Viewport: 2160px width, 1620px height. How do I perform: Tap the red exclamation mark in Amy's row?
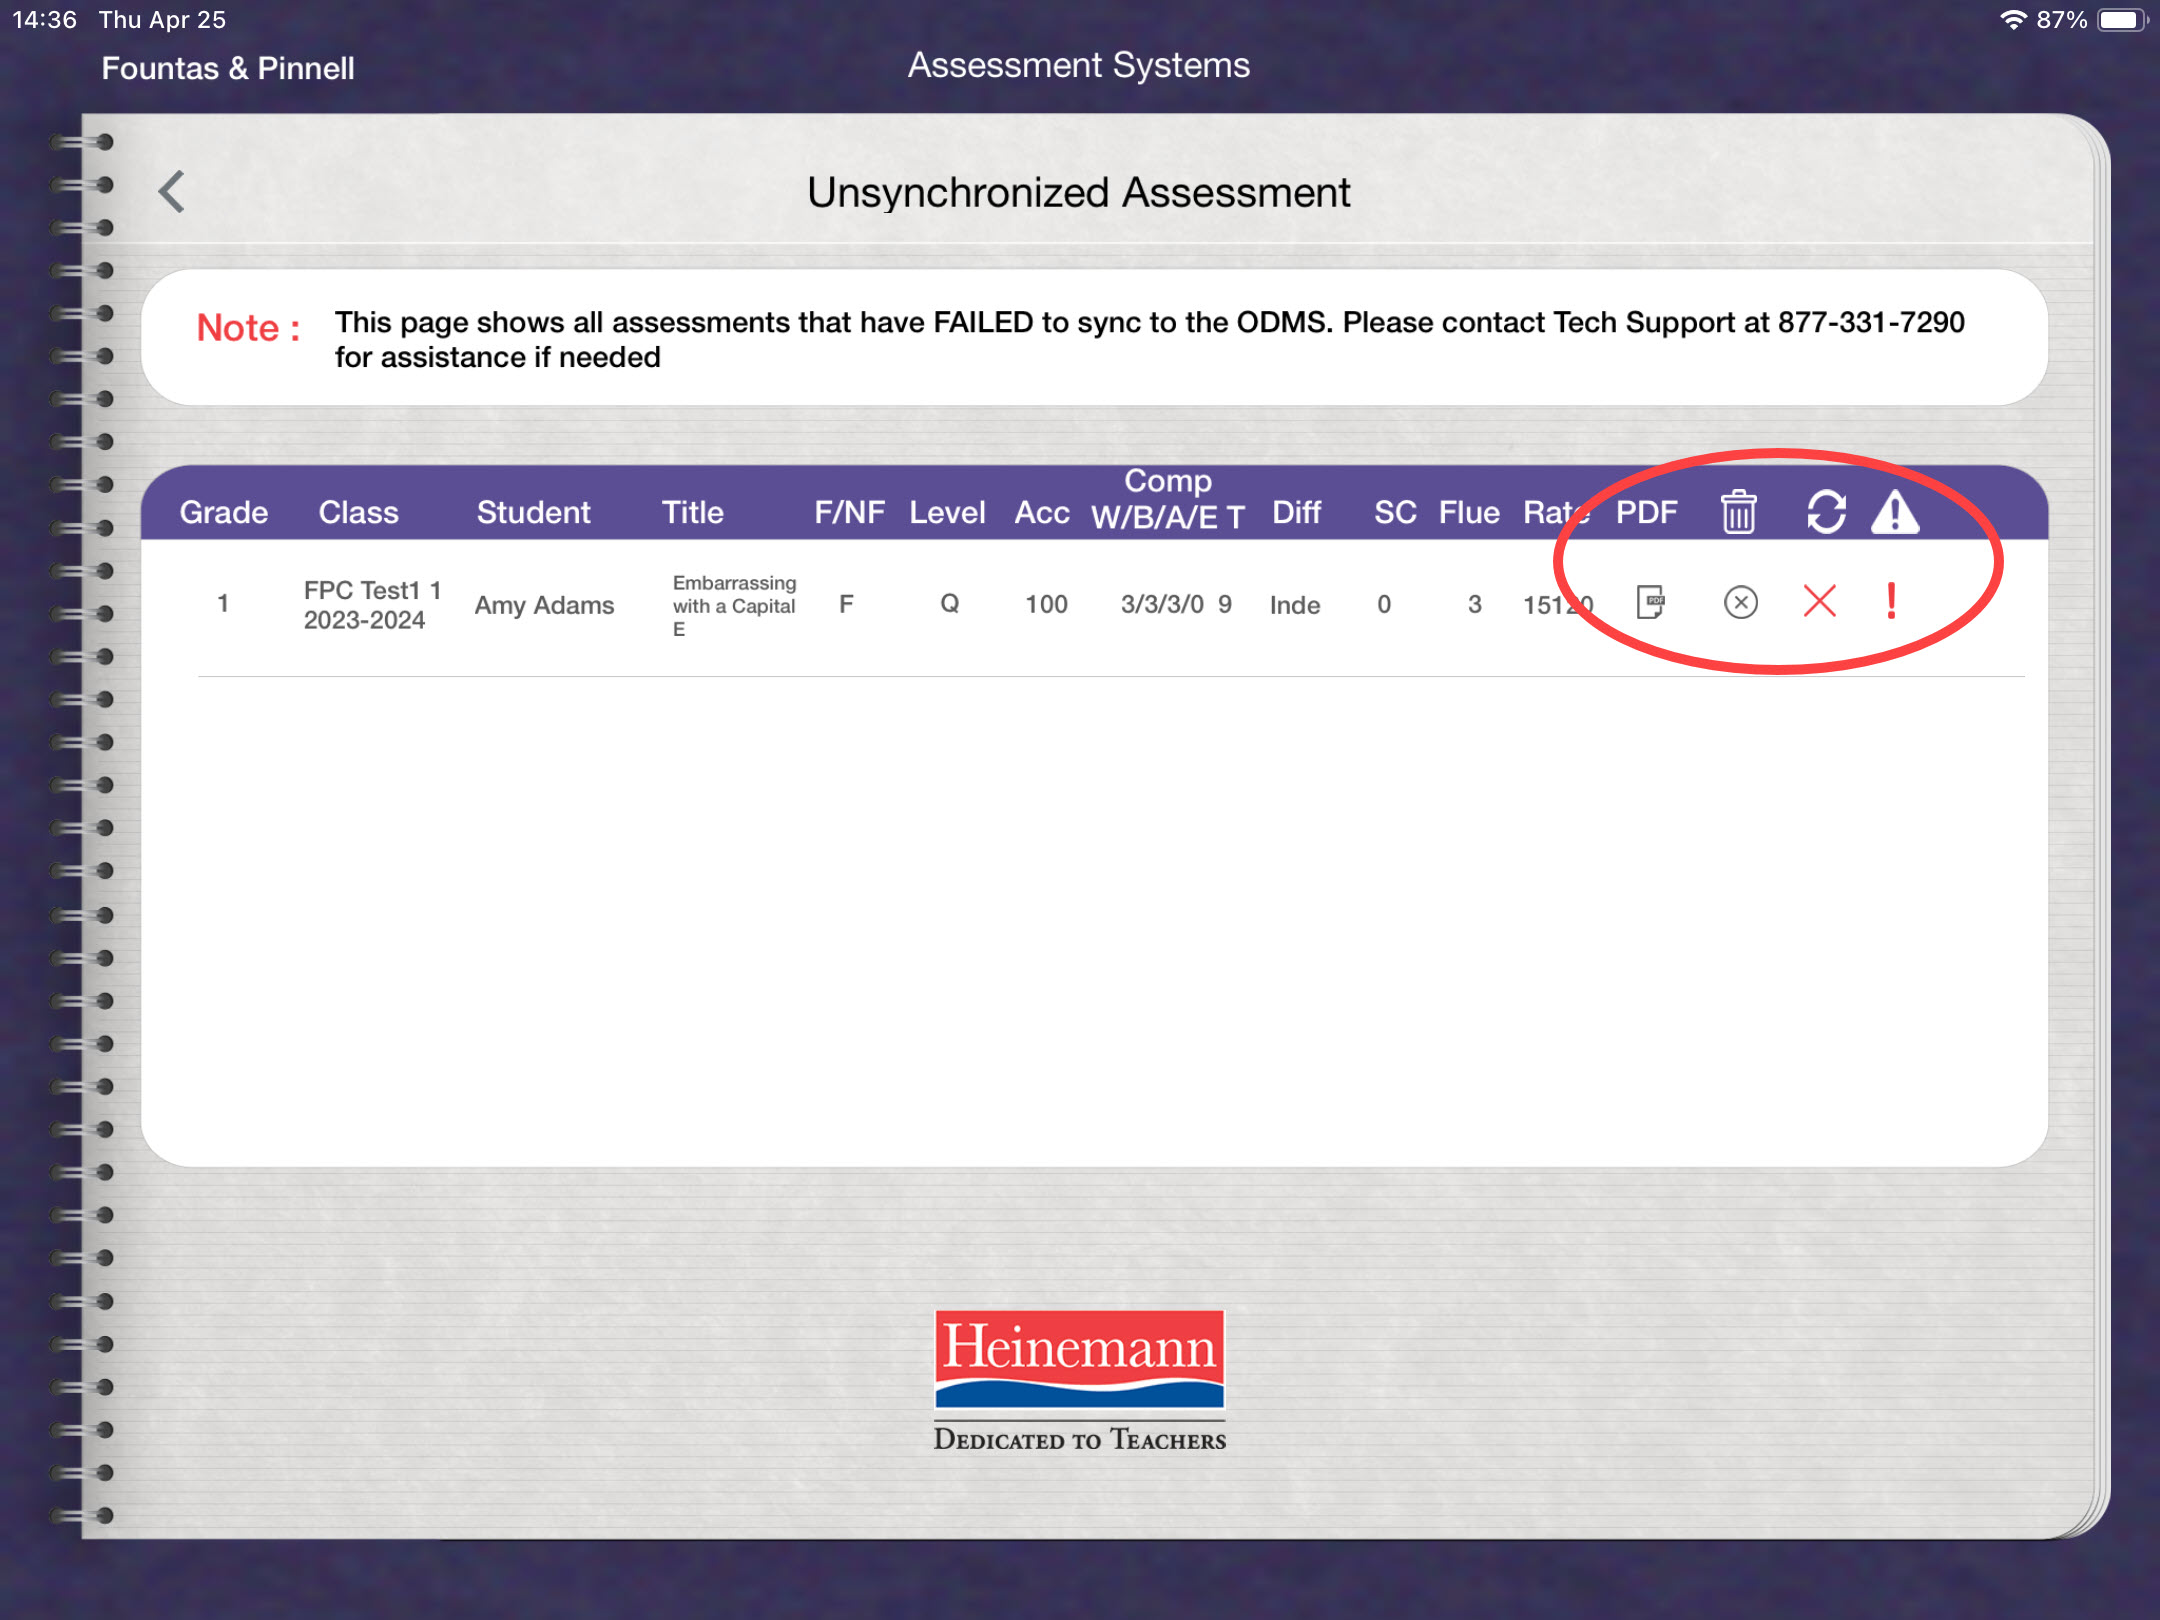point(1890,602)
